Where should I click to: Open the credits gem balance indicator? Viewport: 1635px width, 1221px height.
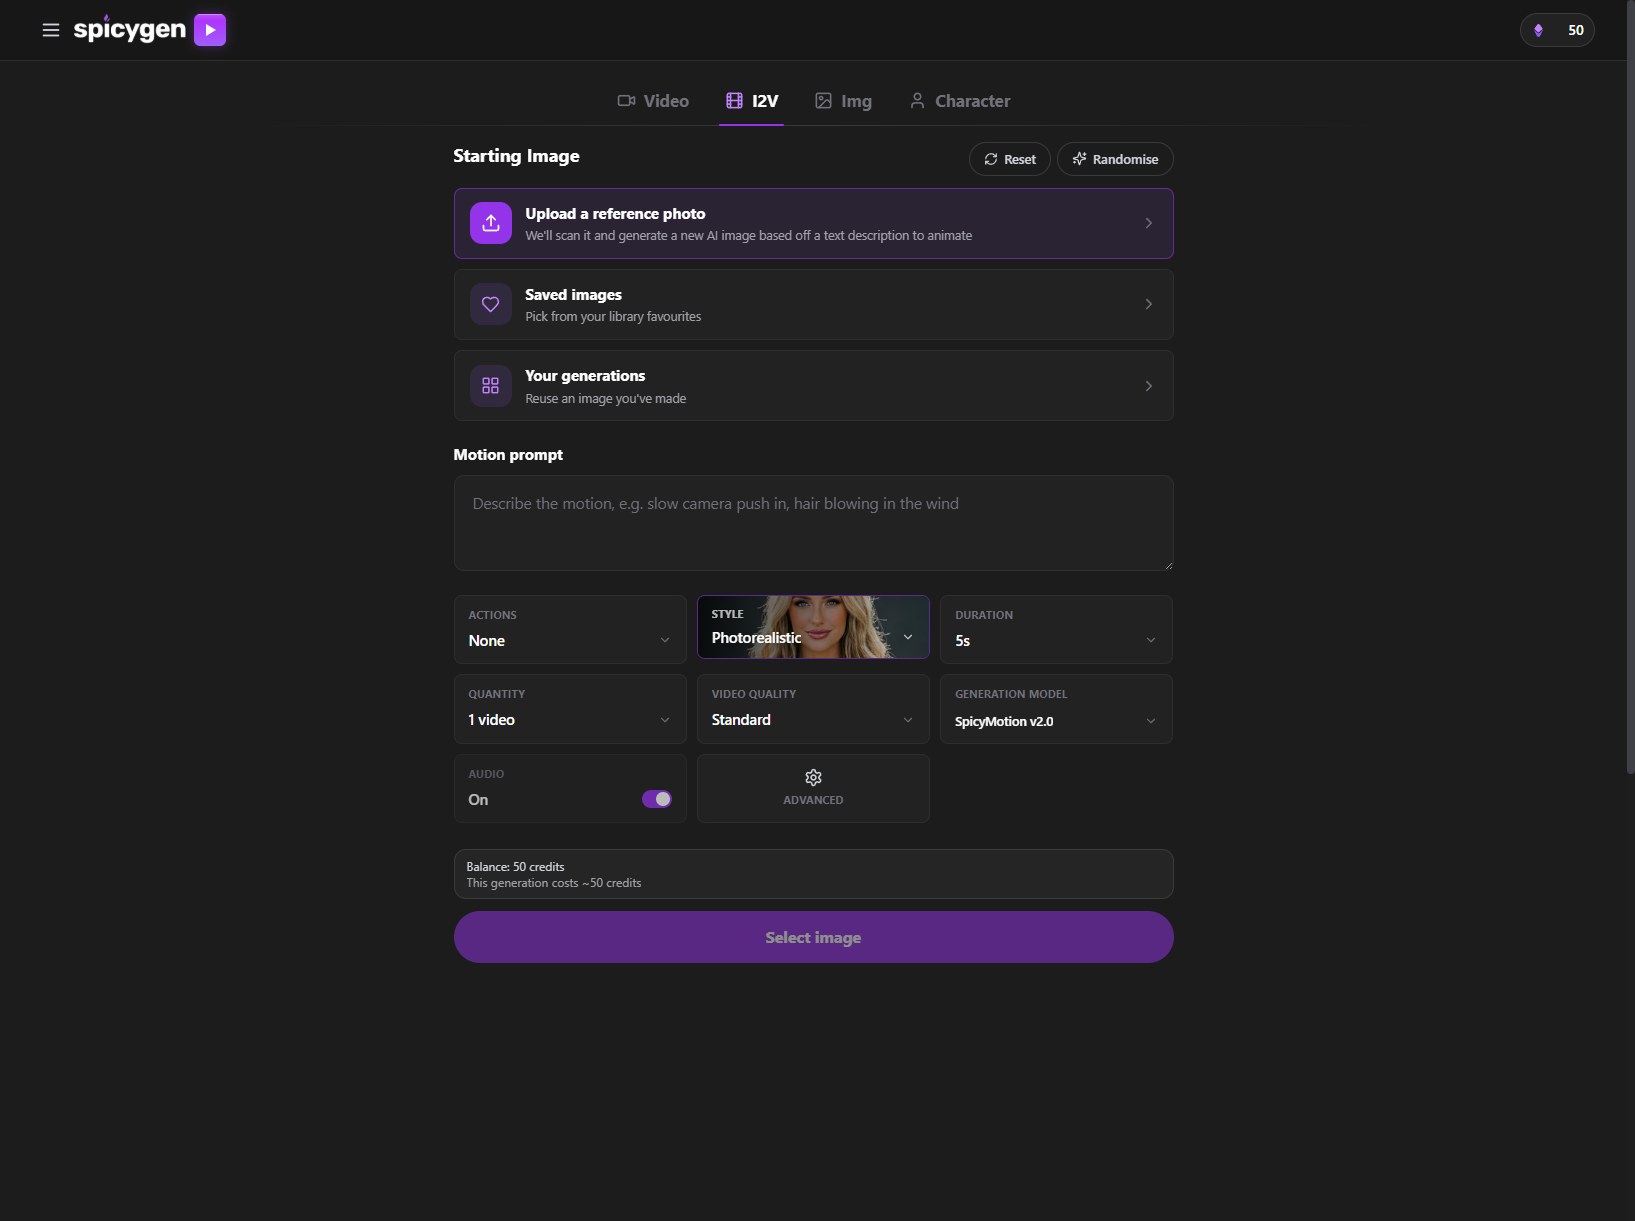(x=1557, y=30)
